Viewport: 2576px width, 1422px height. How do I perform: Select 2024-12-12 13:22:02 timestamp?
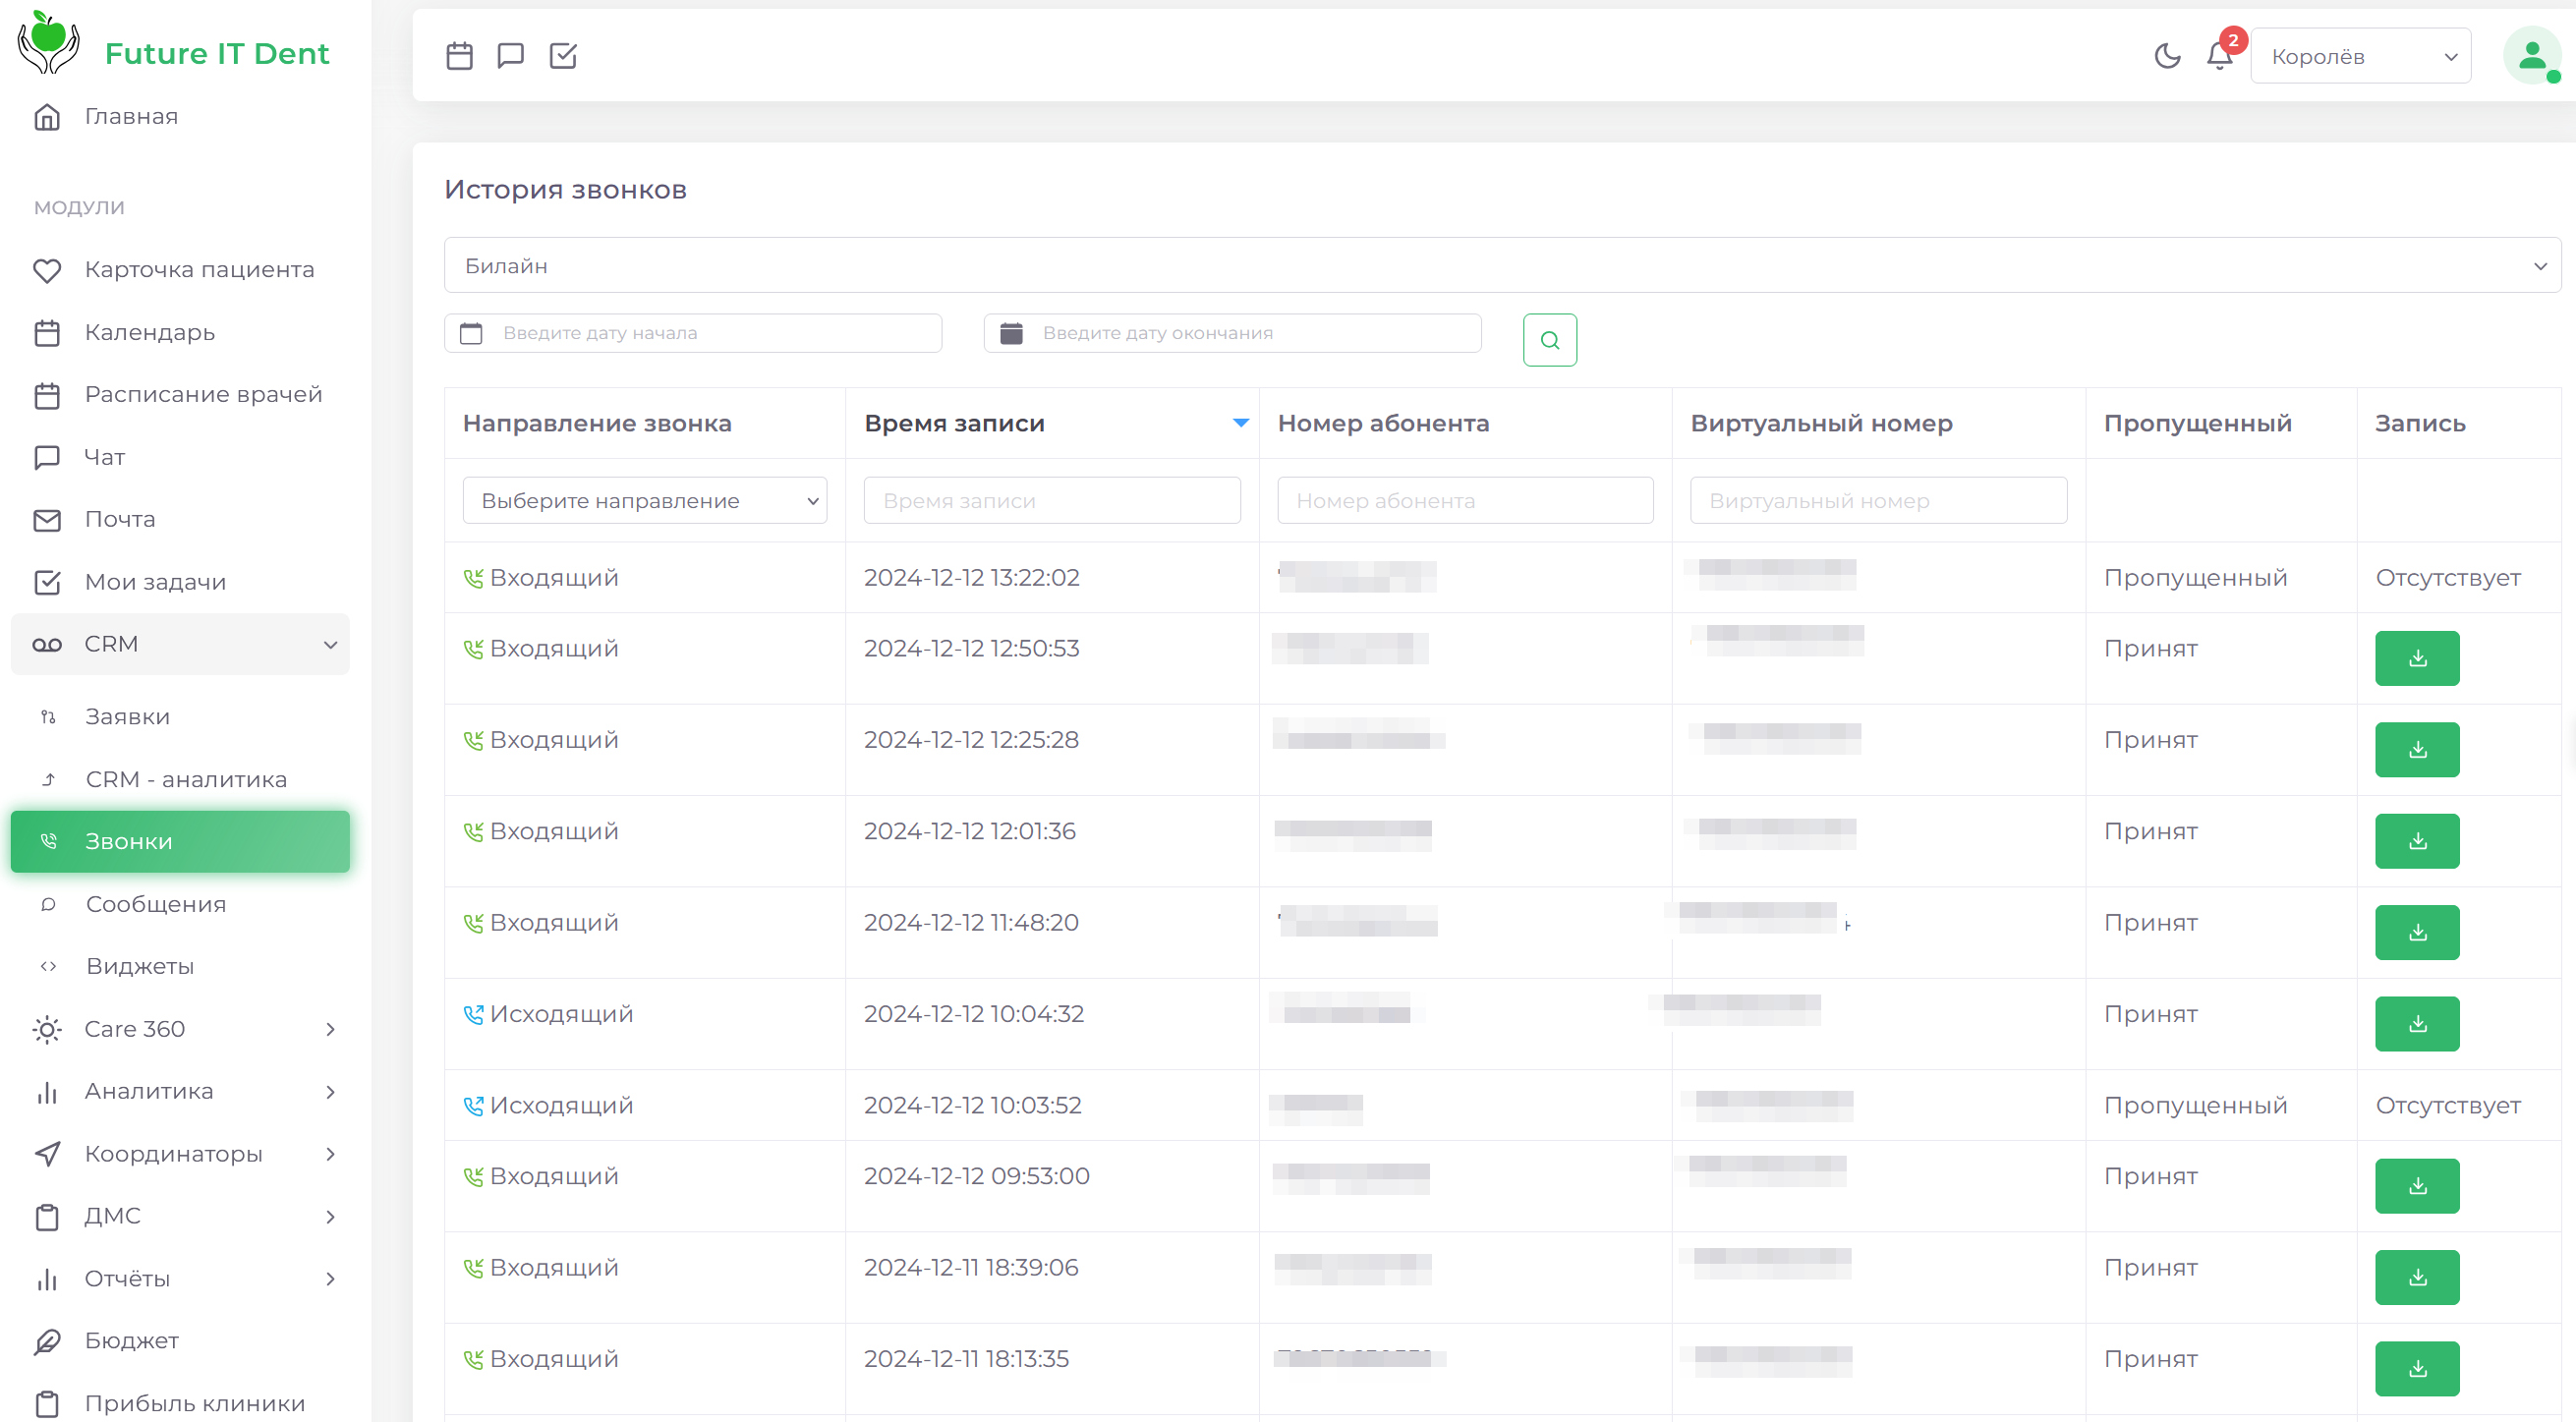point(971,578)
